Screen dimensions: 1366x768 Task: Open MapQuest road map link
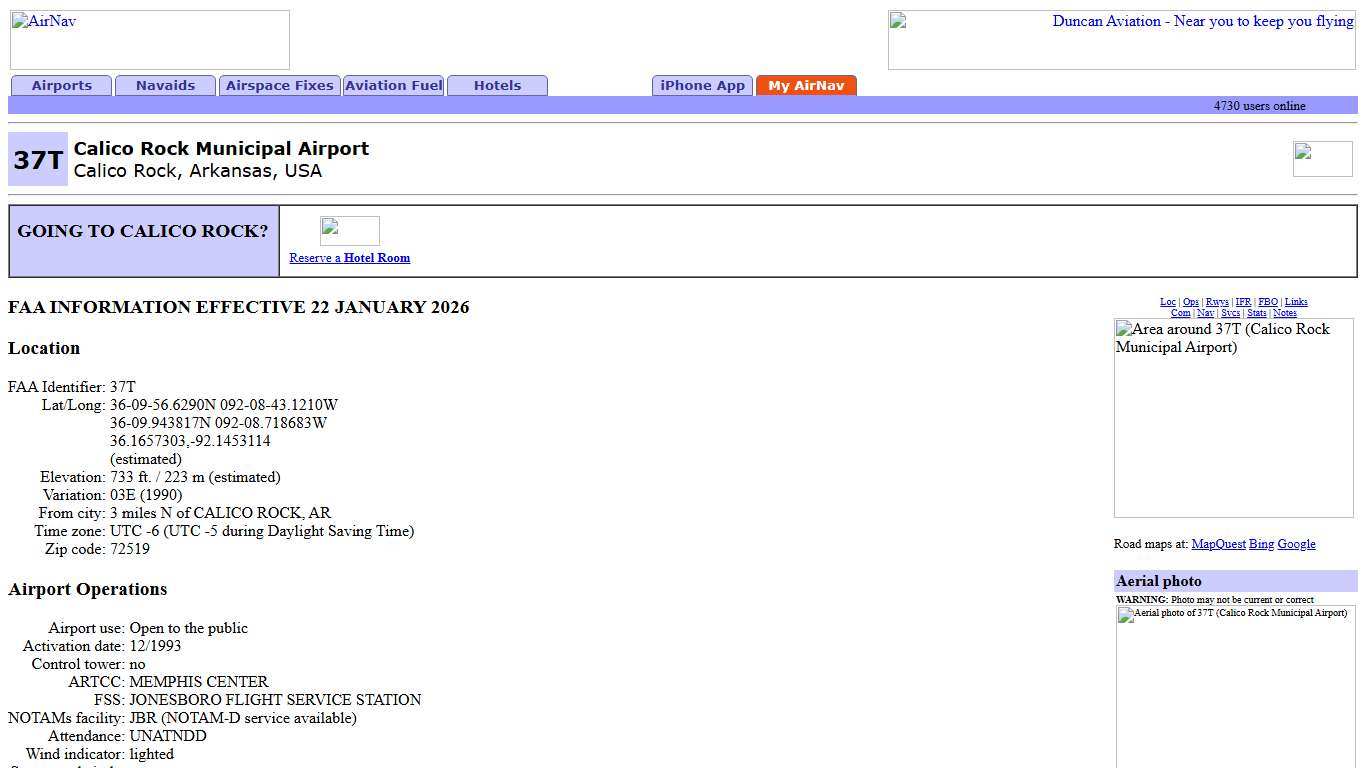click(x=1218, y=544)
